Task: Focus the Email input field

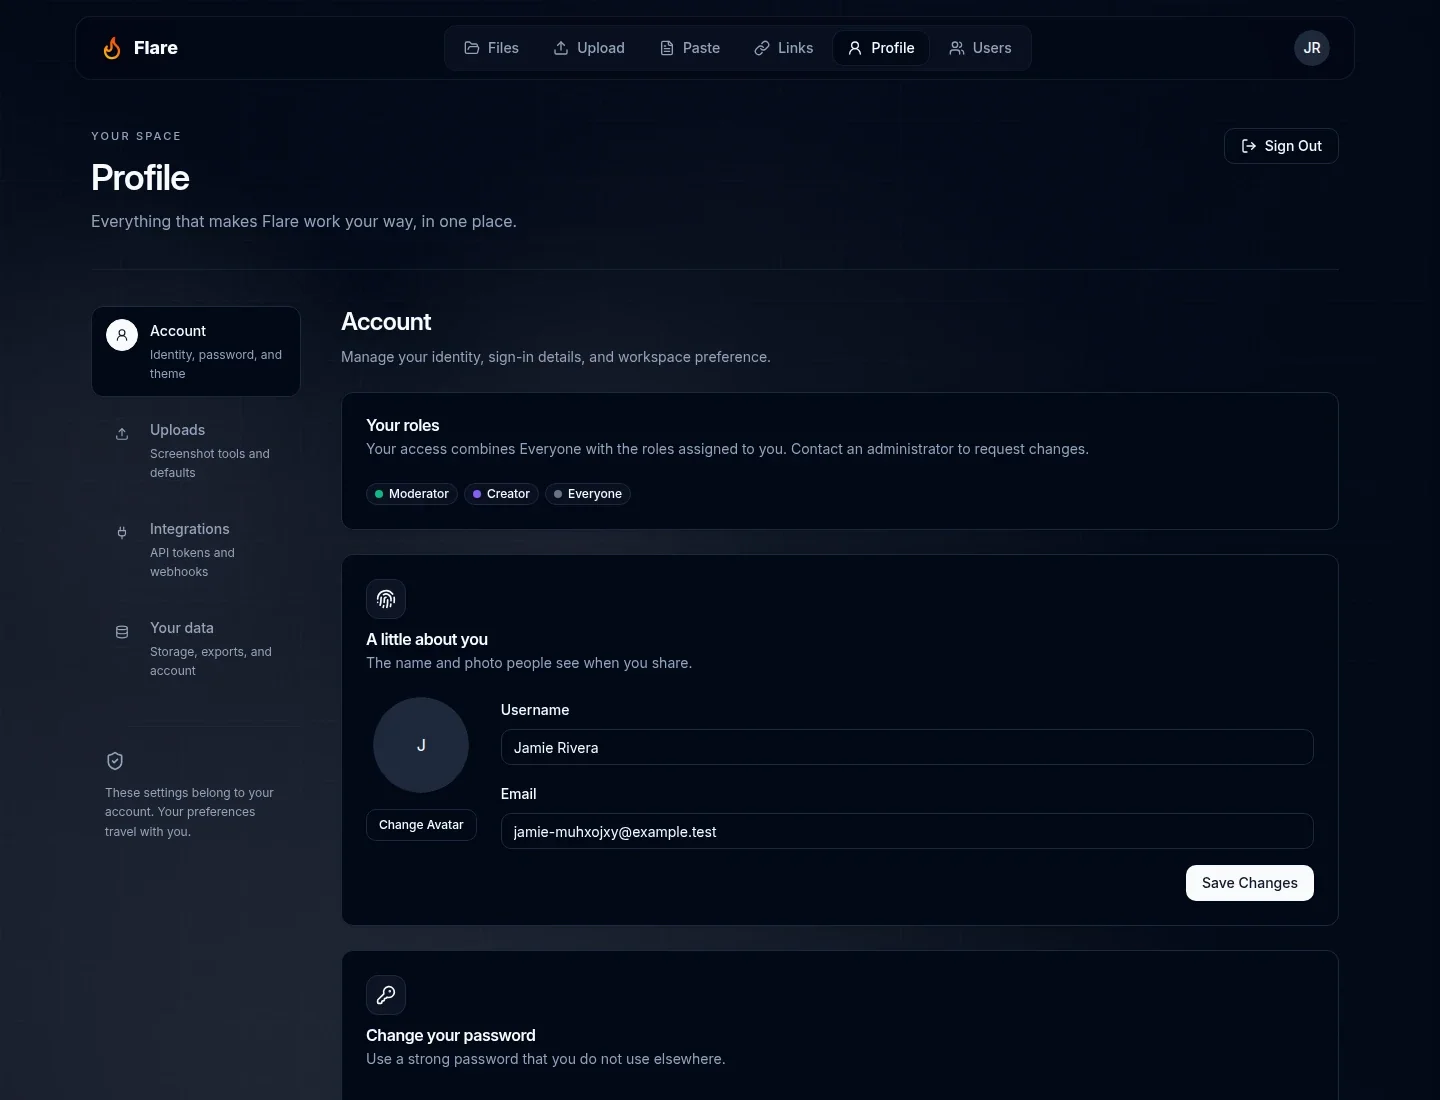Action: [x=907, y=831]
